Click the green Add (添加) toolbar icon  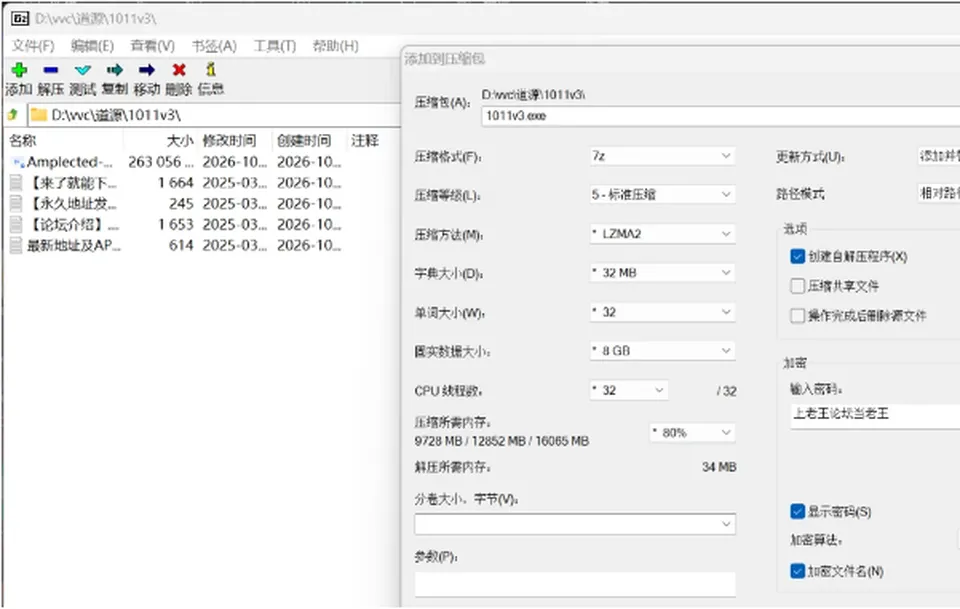click(x=19, y=70)
